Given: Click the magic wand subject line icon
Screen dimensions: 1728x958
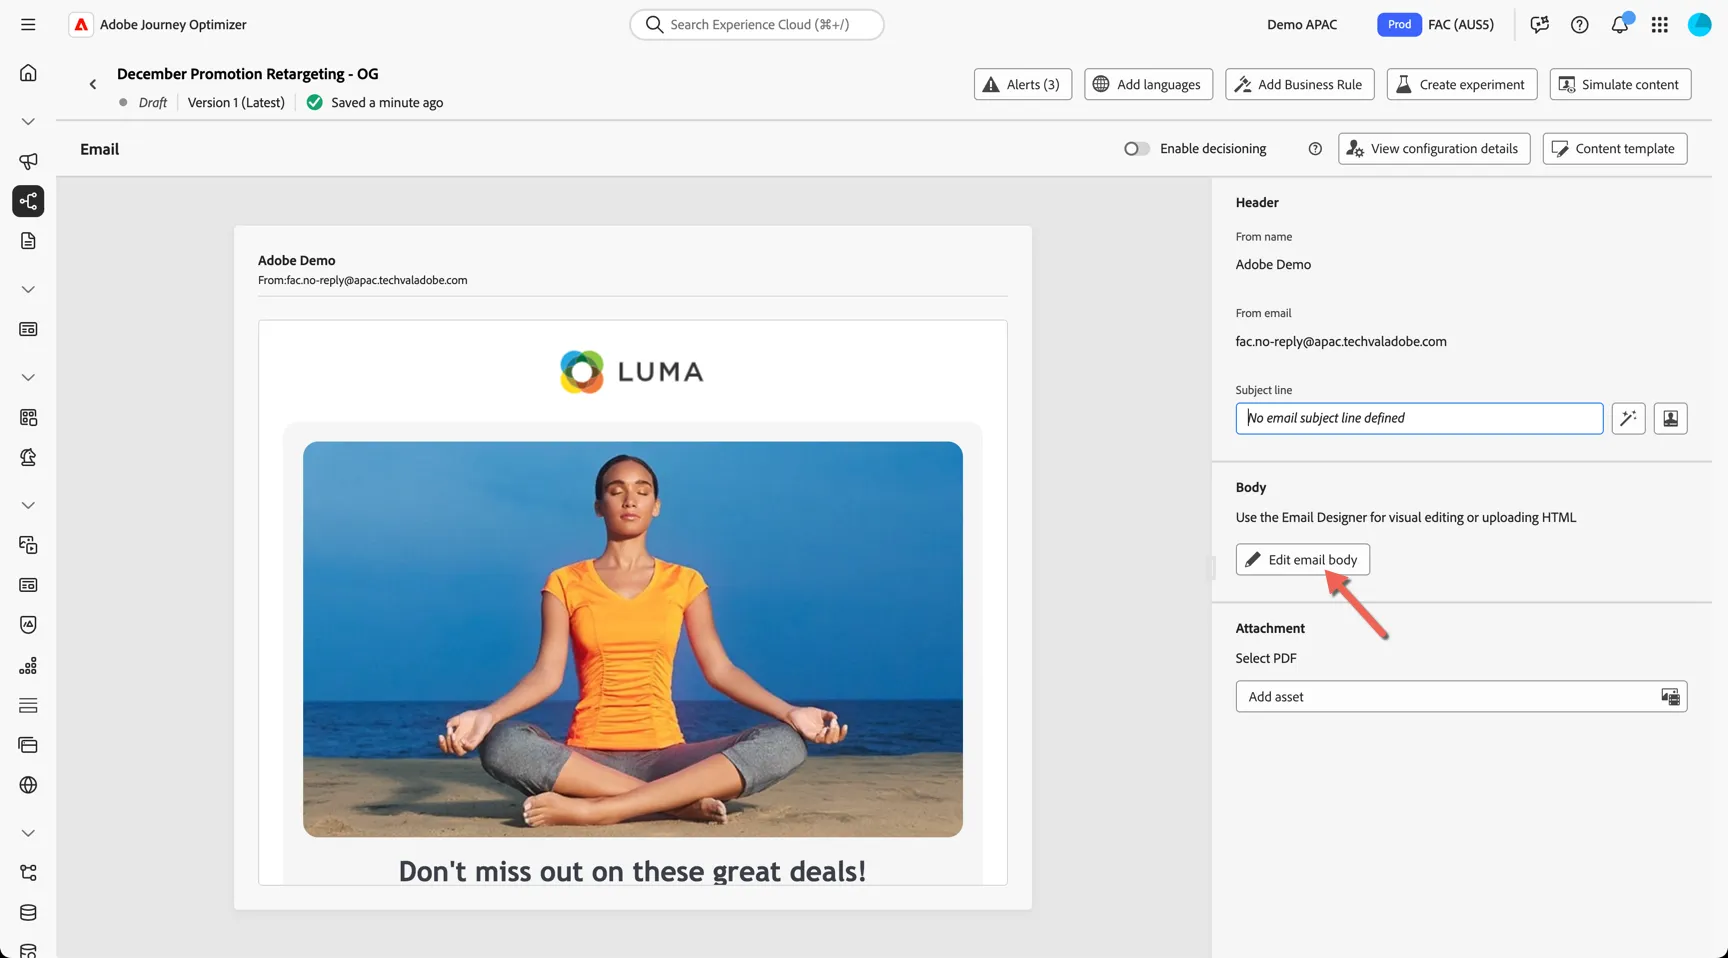Looking at the screenshot, I should 1628,418.
